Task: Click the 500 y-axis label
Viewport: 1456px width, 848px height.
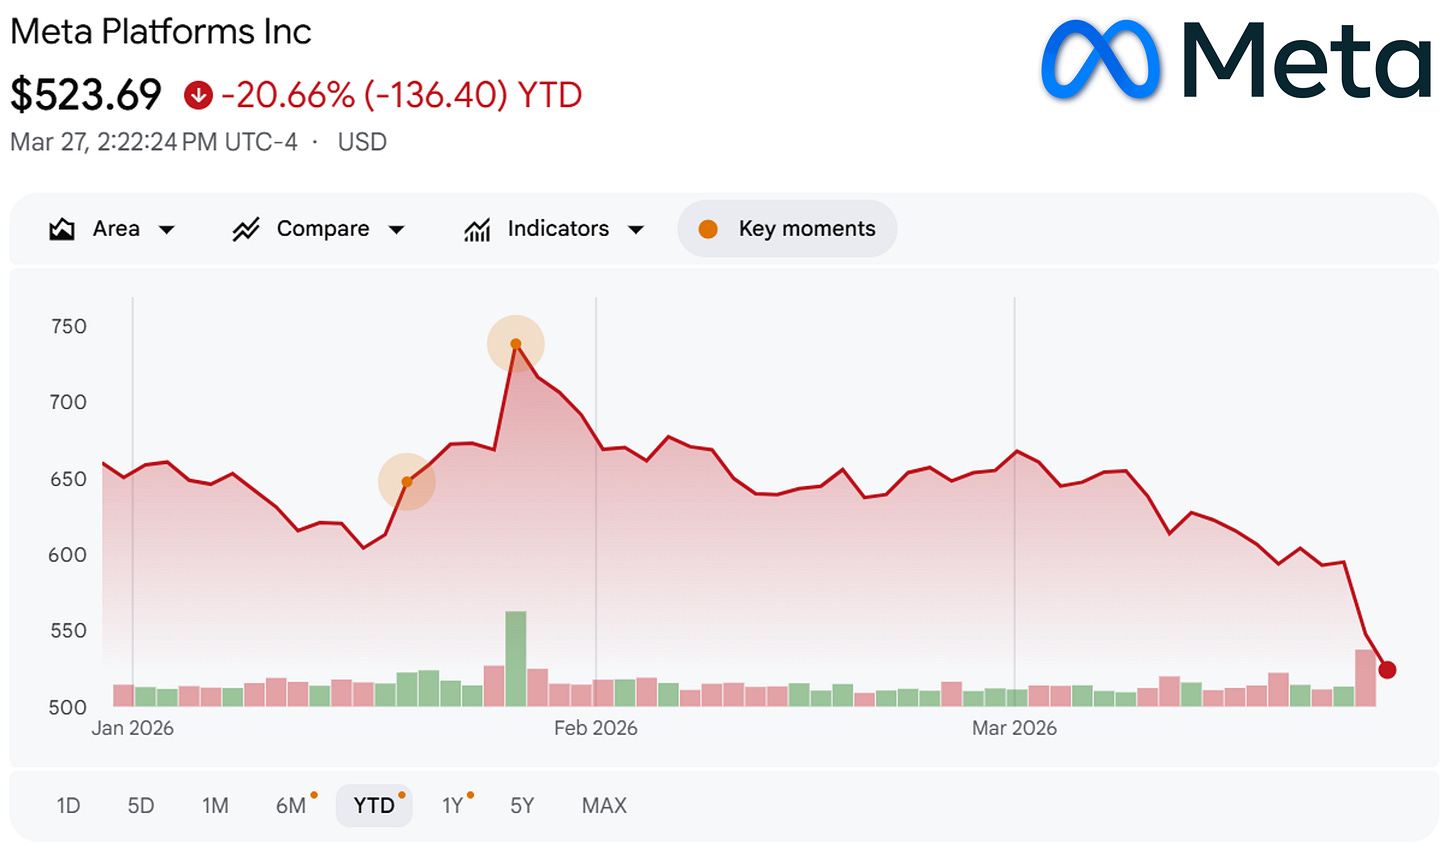Action: (x=69, y=707)
